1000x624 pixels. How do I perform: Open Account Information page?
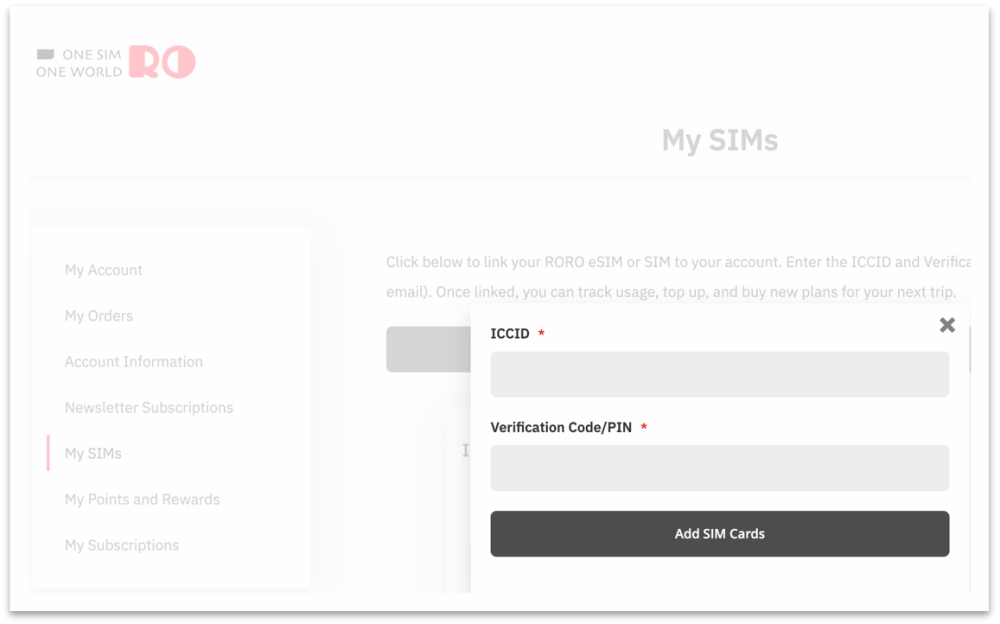(x=134, y=362)
